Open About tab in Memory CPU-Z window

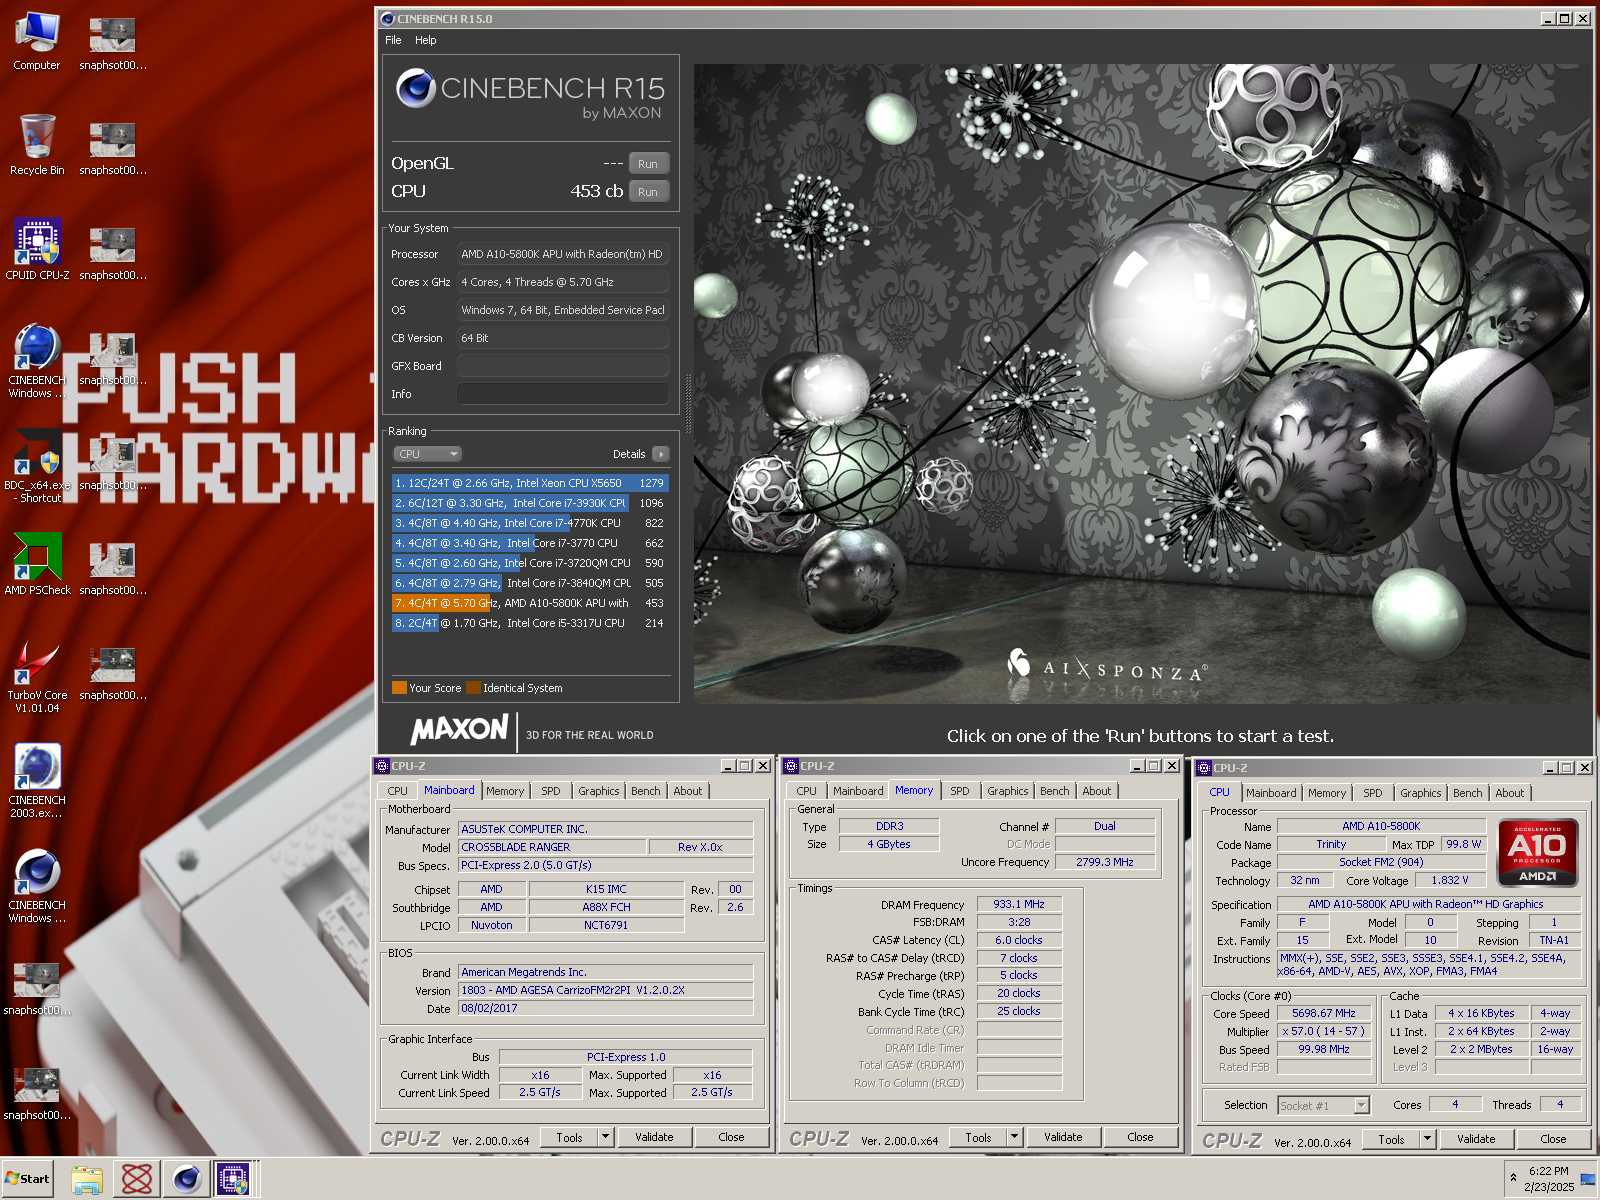1097,791
